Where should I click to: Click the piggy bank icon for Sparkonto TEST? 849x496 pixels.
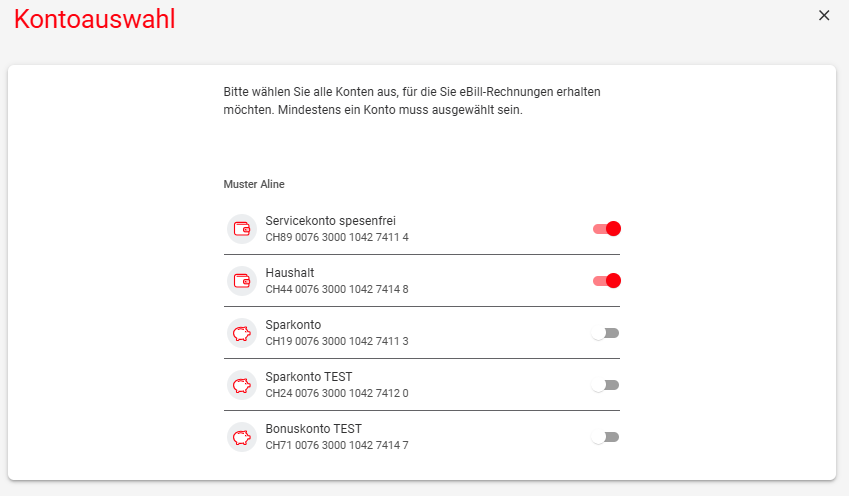(x=241, y=385)
